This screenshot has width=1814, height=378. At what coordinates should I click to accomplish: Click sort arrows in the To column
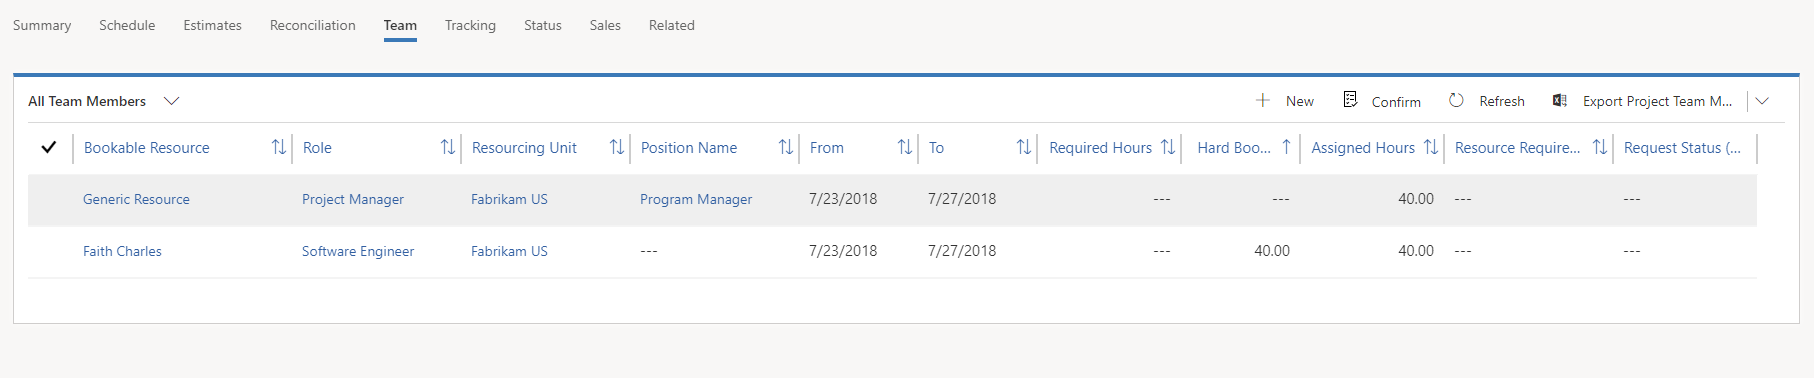[1024, 147]
